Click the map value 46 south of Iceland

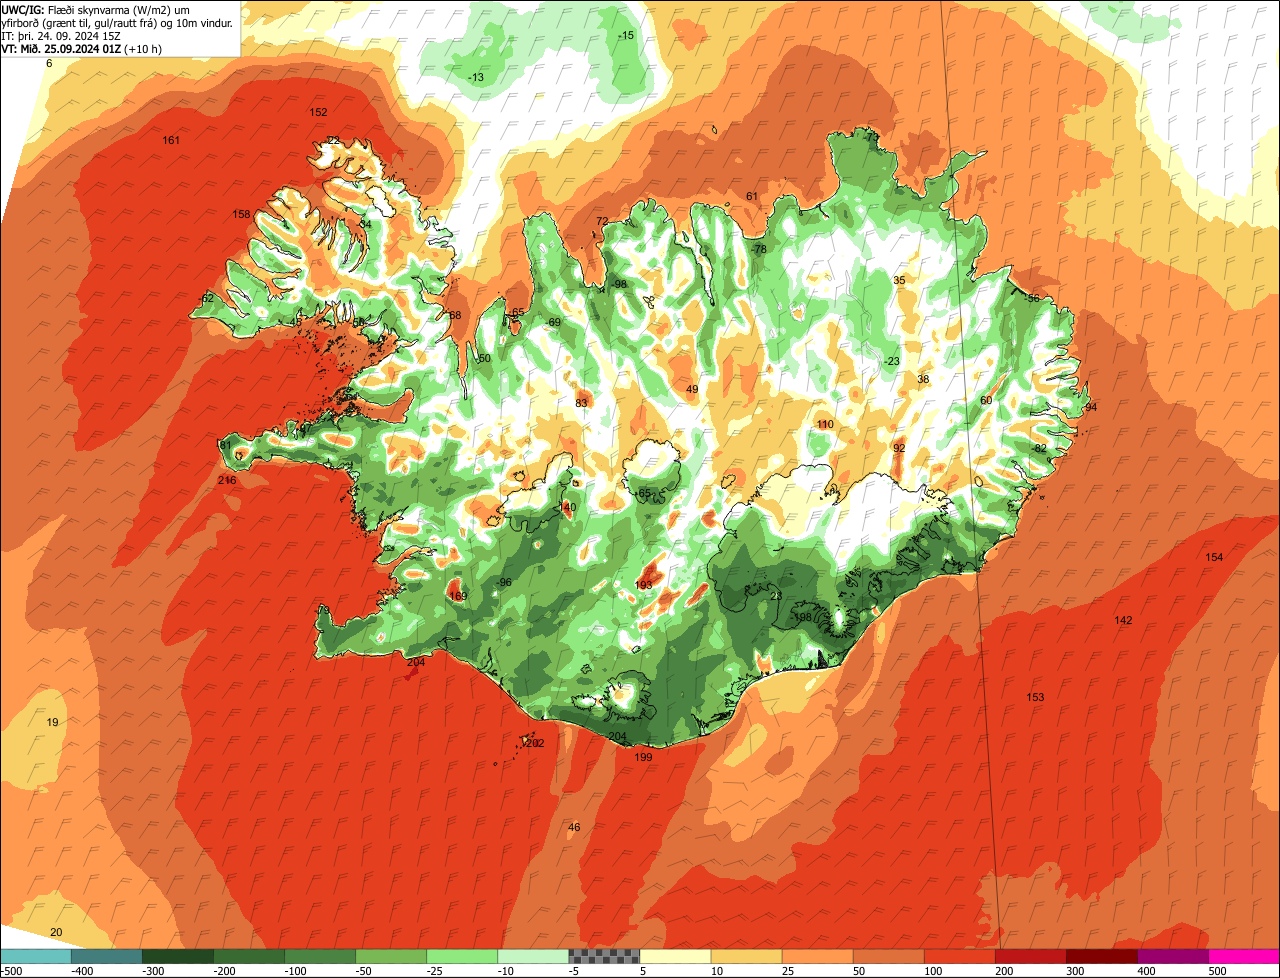pos(574,827)
